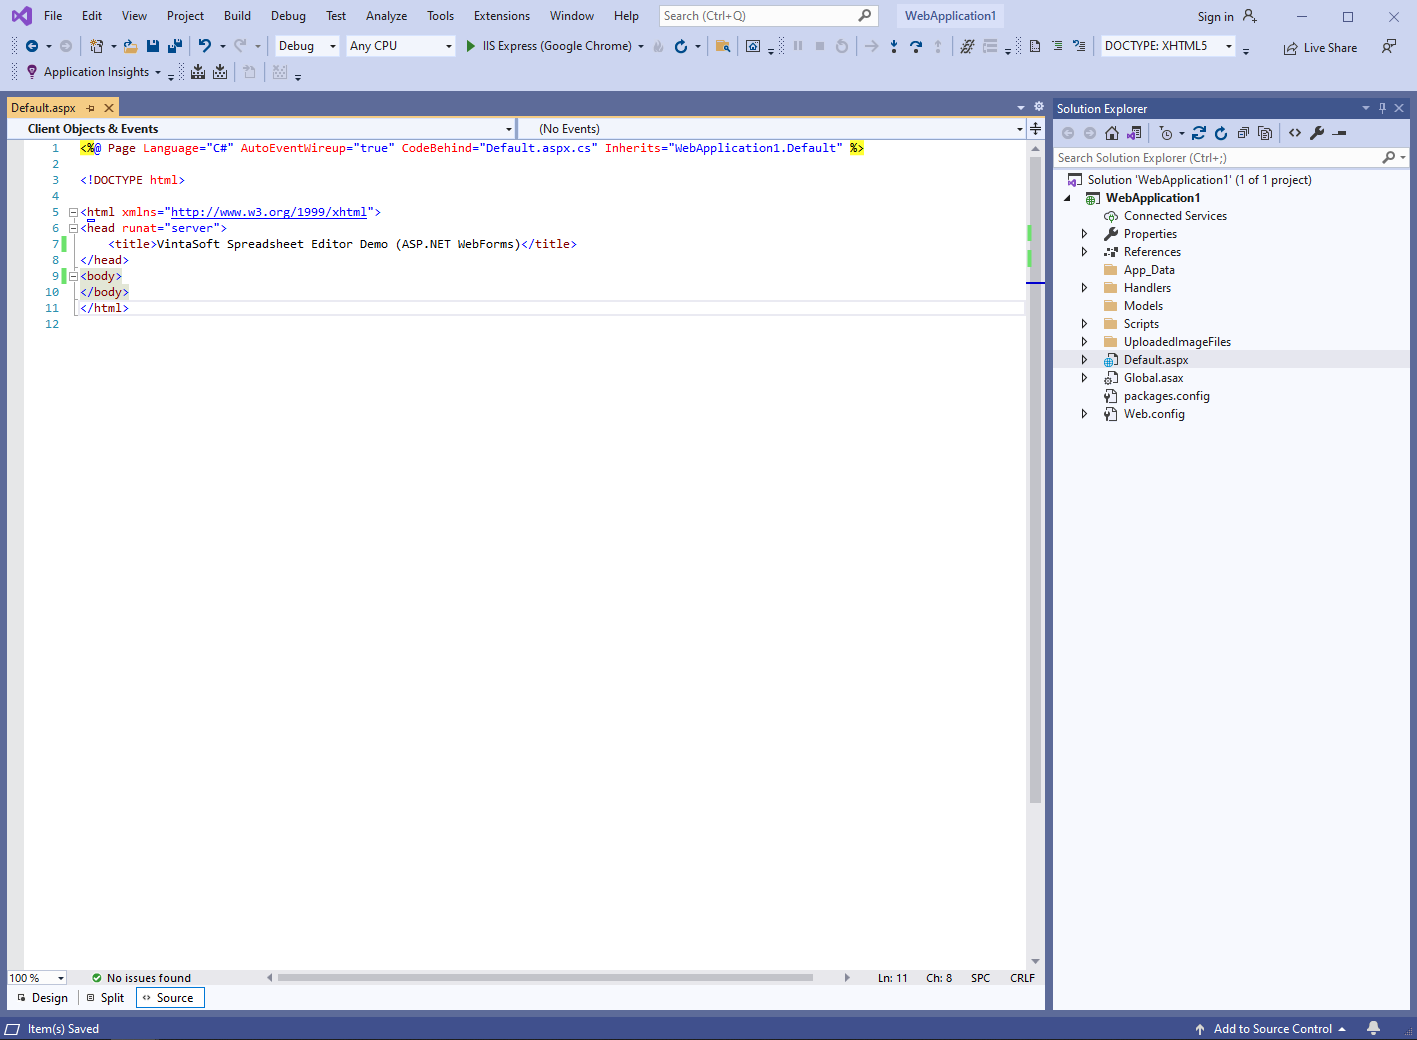Select the Source view tab

coord(170,998)
